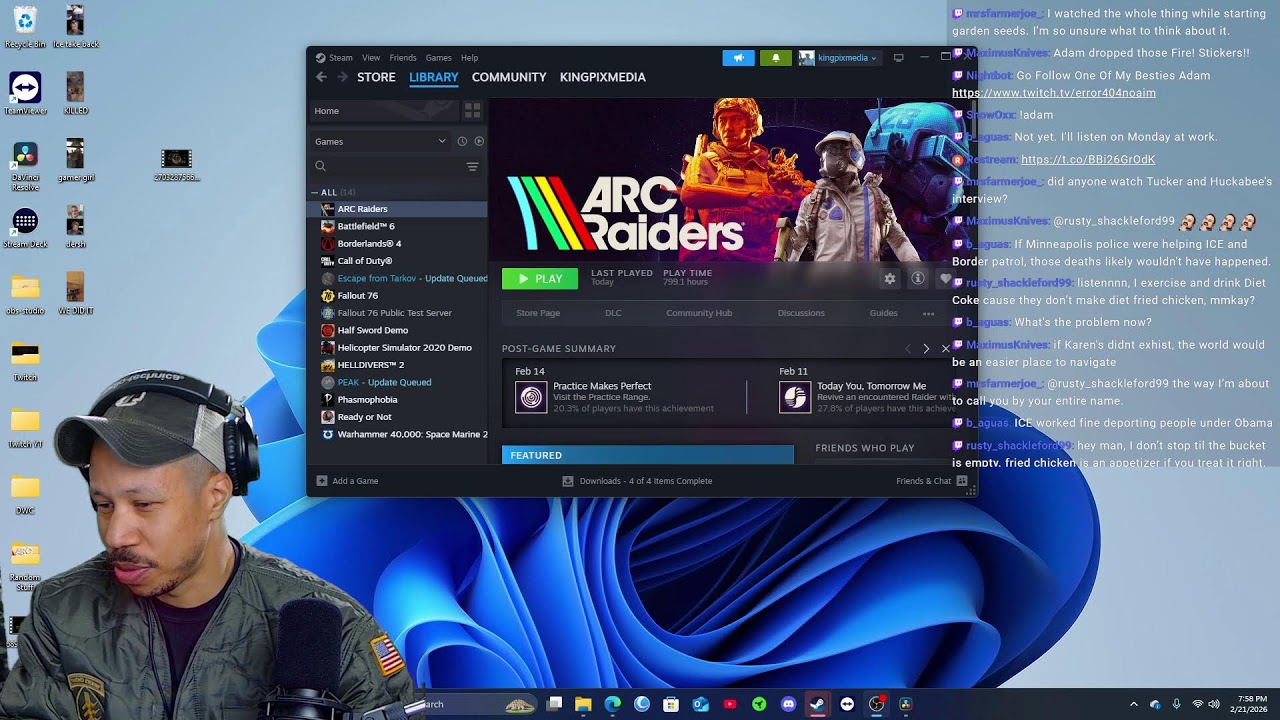Open the Guides link

883,313
